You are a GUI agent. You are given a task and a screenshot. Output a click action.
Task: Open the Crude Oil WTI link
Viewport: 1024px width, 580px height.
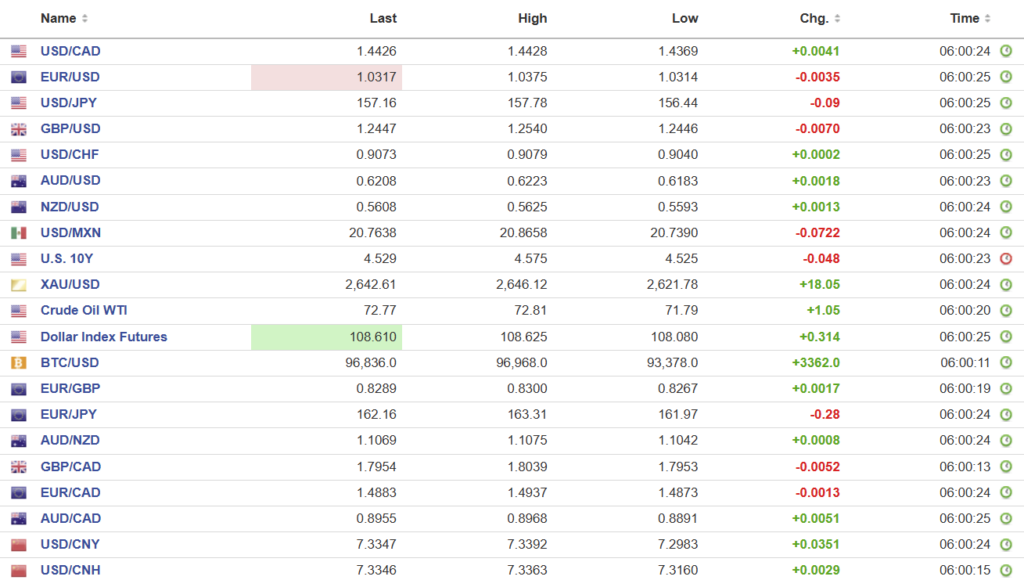84,311
